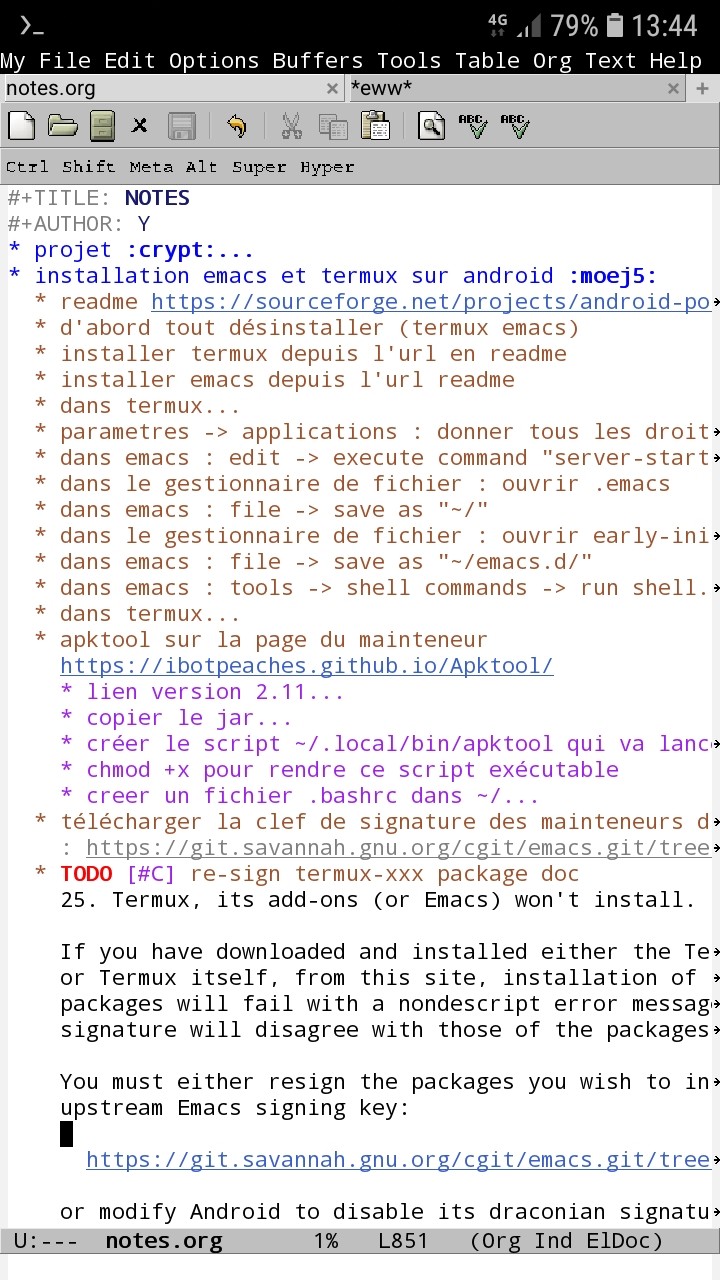
Task: Open the Help menu
Action: [x=676, y=61]
